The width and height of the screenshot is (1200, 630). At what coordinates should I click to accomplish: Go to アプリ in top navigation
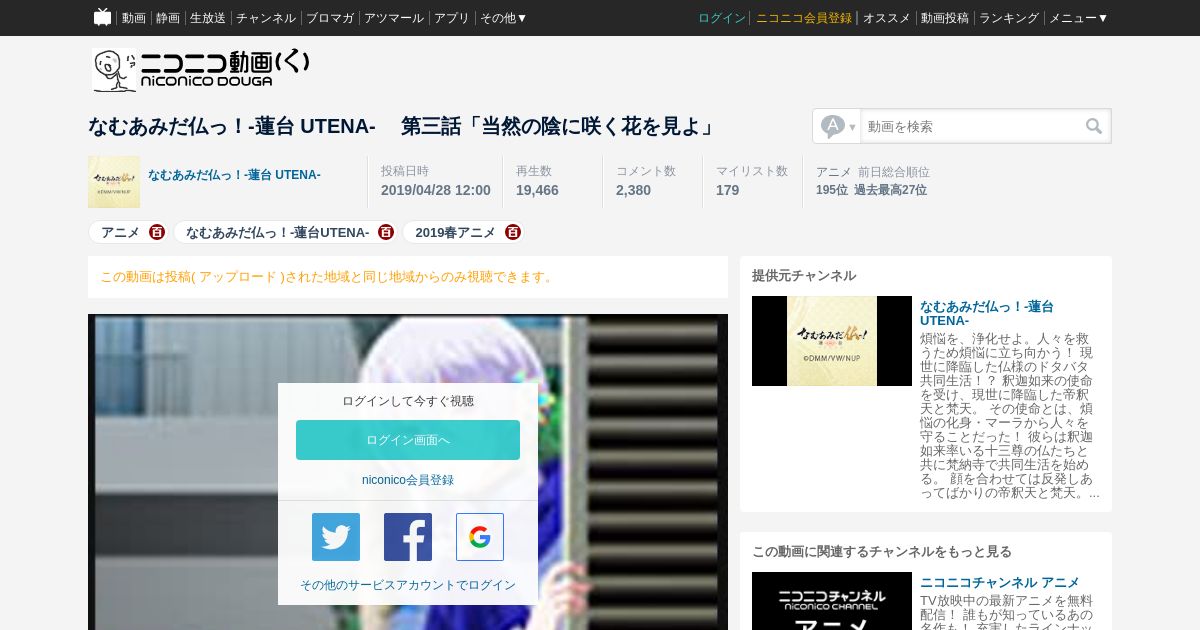tap(452, 18)
